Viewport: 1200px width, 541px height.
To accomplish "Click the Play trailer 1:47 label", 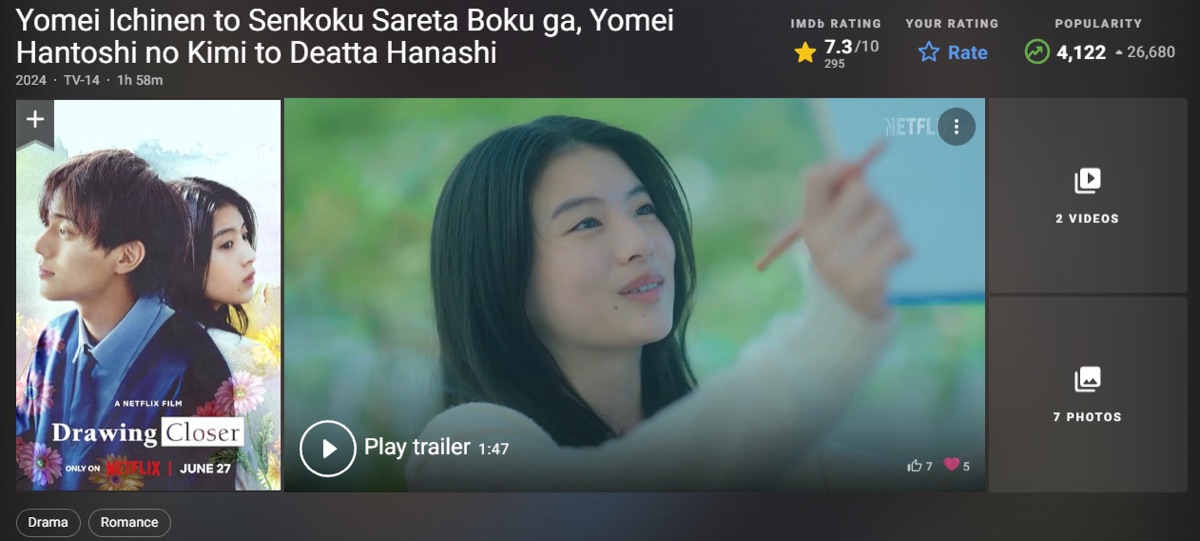I will click(x=436, y=447).
